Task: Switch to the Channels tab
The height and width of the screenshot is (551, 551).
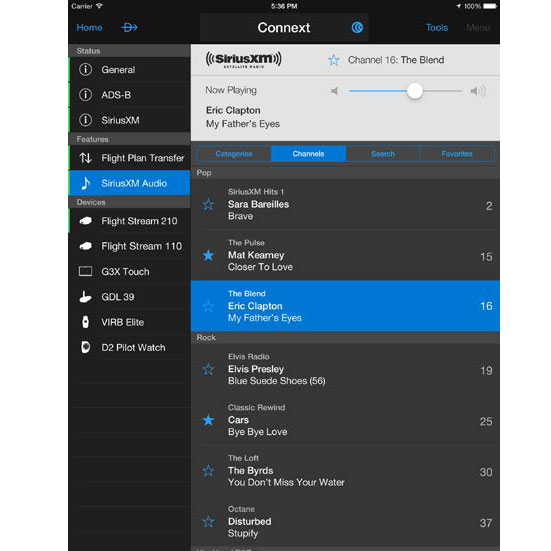Action: coord(308,154)
